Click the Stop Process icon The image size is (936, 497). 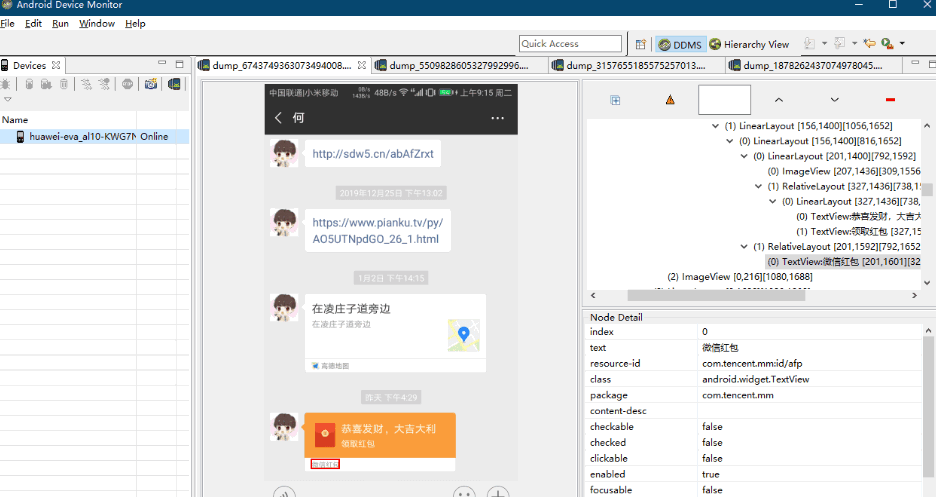coord(127,84)
